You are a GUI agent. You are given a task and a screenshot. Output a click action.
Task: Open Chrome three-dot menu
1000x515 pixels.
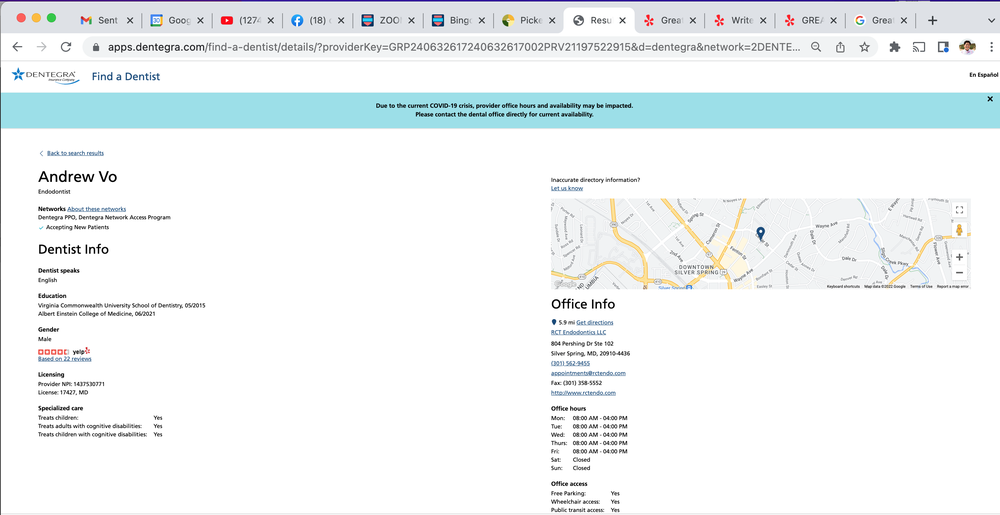[992, 47]
